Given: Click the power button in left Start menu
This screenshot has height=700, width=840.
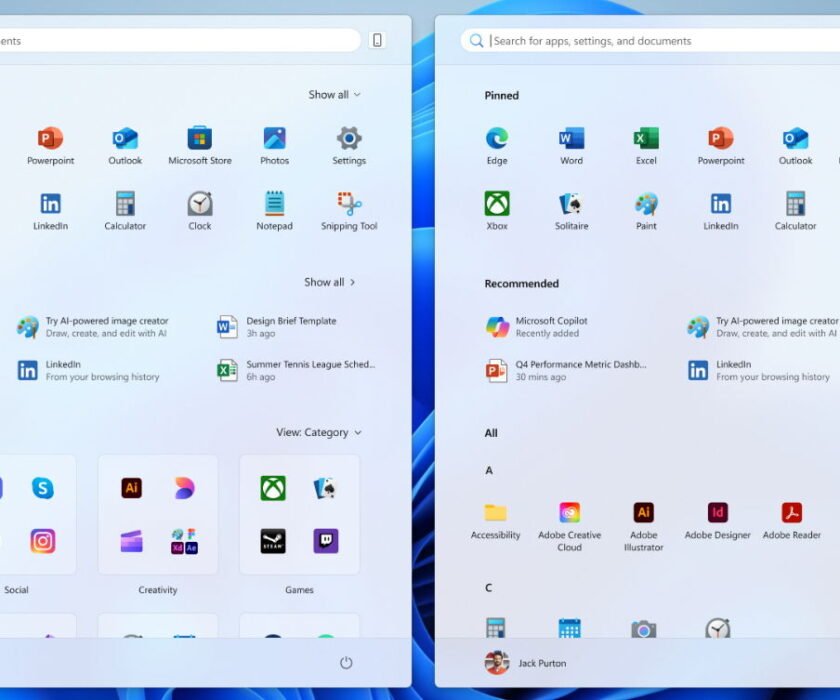Looking at the screenshot, I should pos(346,663).
